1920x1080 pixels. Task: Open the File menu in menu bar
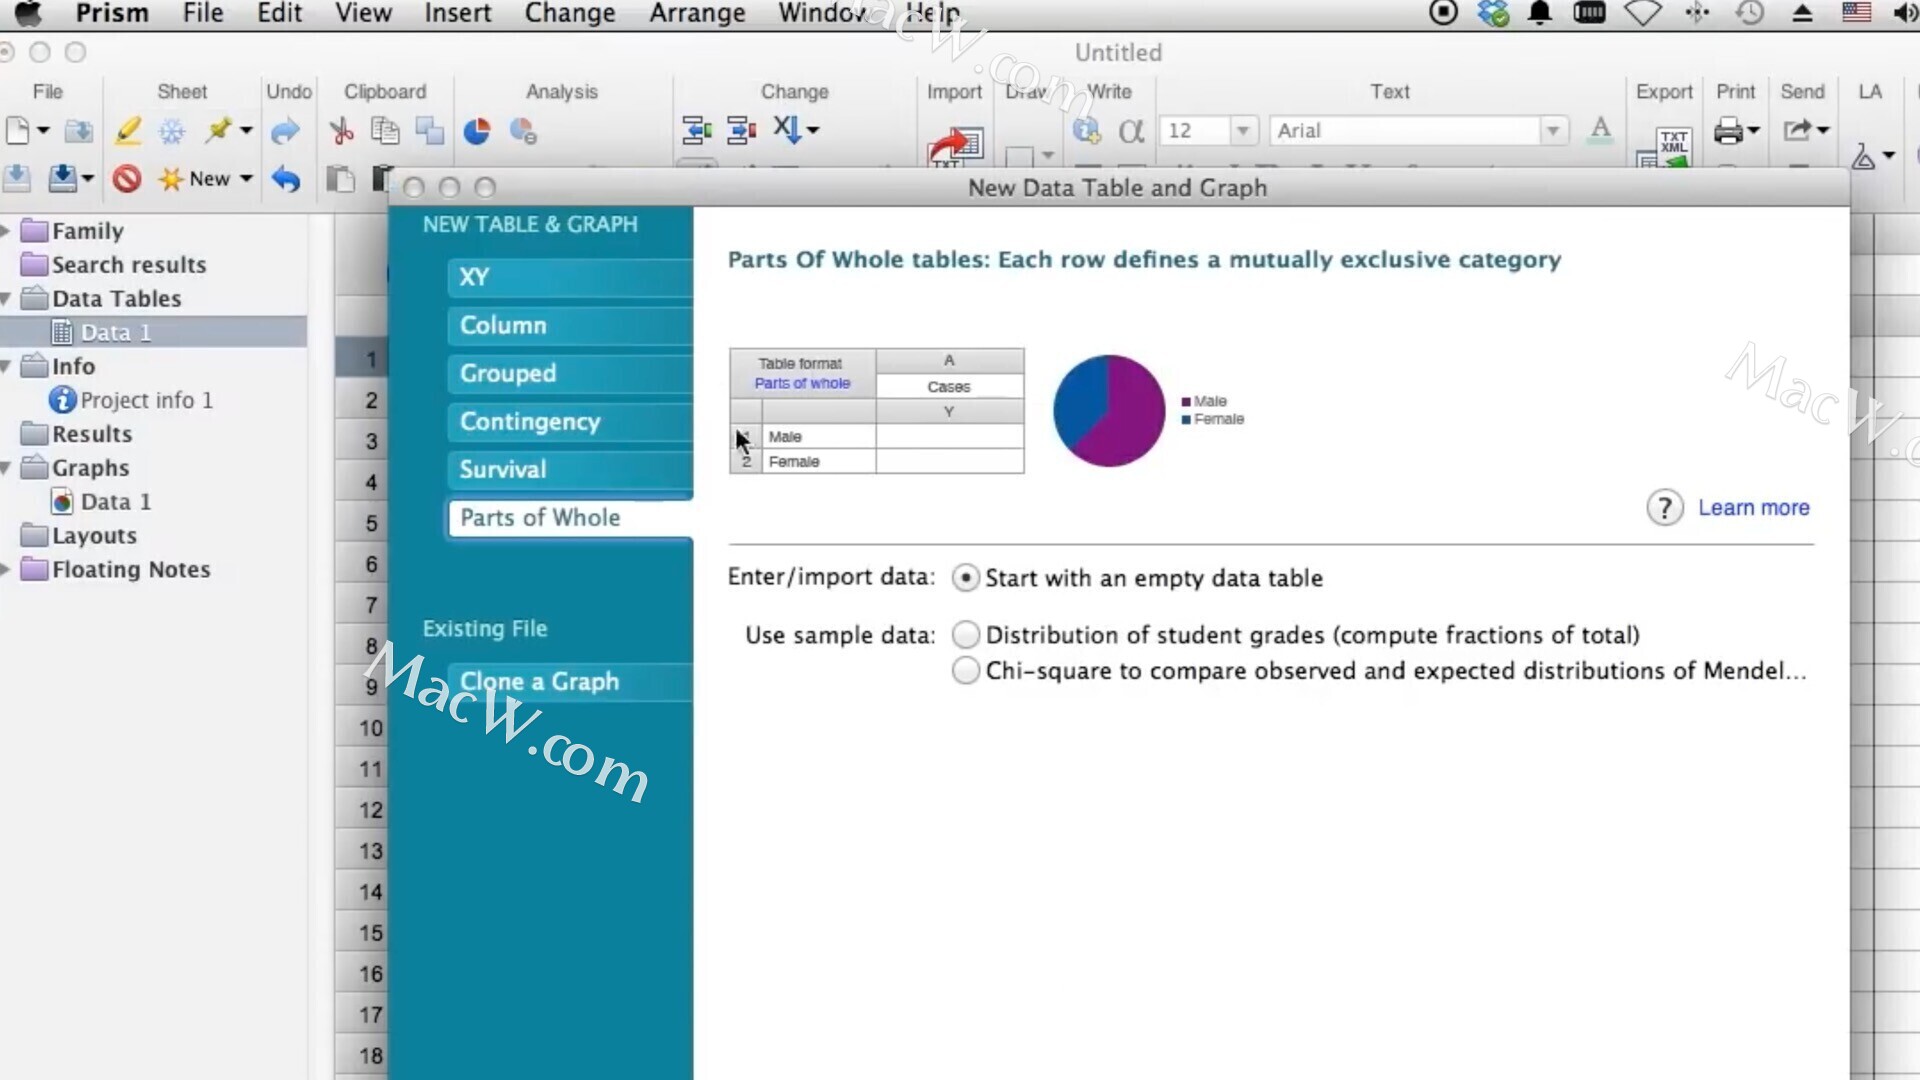click(203, 13)
